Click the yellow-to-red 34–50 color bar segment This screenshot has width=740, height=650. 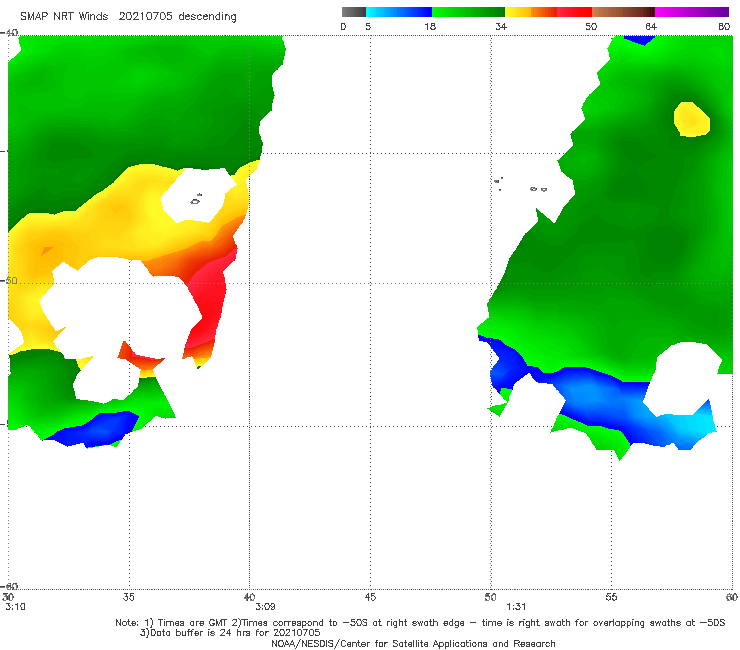tap(548, 12)
